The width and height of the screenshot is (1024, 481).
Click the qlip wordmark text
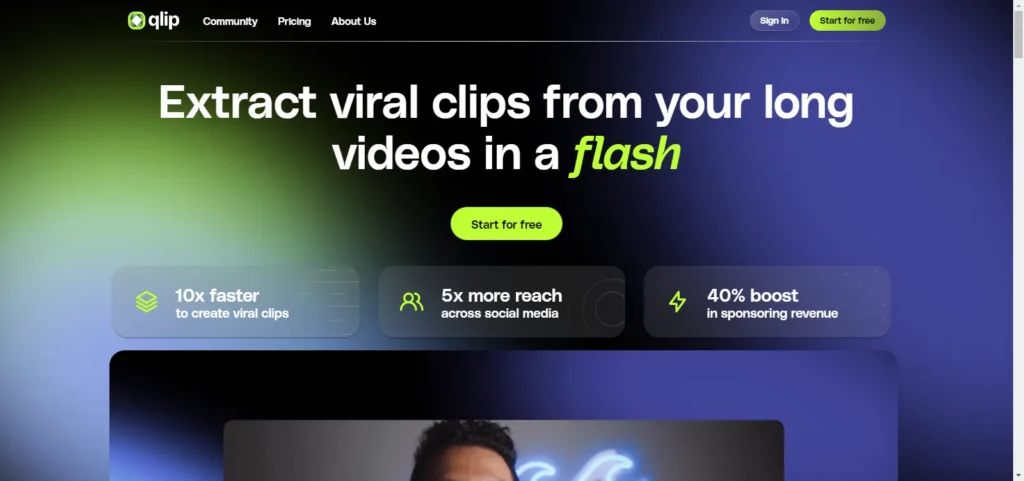point(163,21)
